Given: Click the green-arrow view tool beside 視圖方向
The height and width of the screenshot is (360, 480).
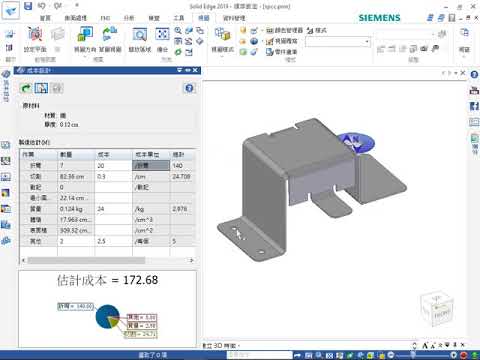Looking at the screenshot, I should [x=110, y=39].
